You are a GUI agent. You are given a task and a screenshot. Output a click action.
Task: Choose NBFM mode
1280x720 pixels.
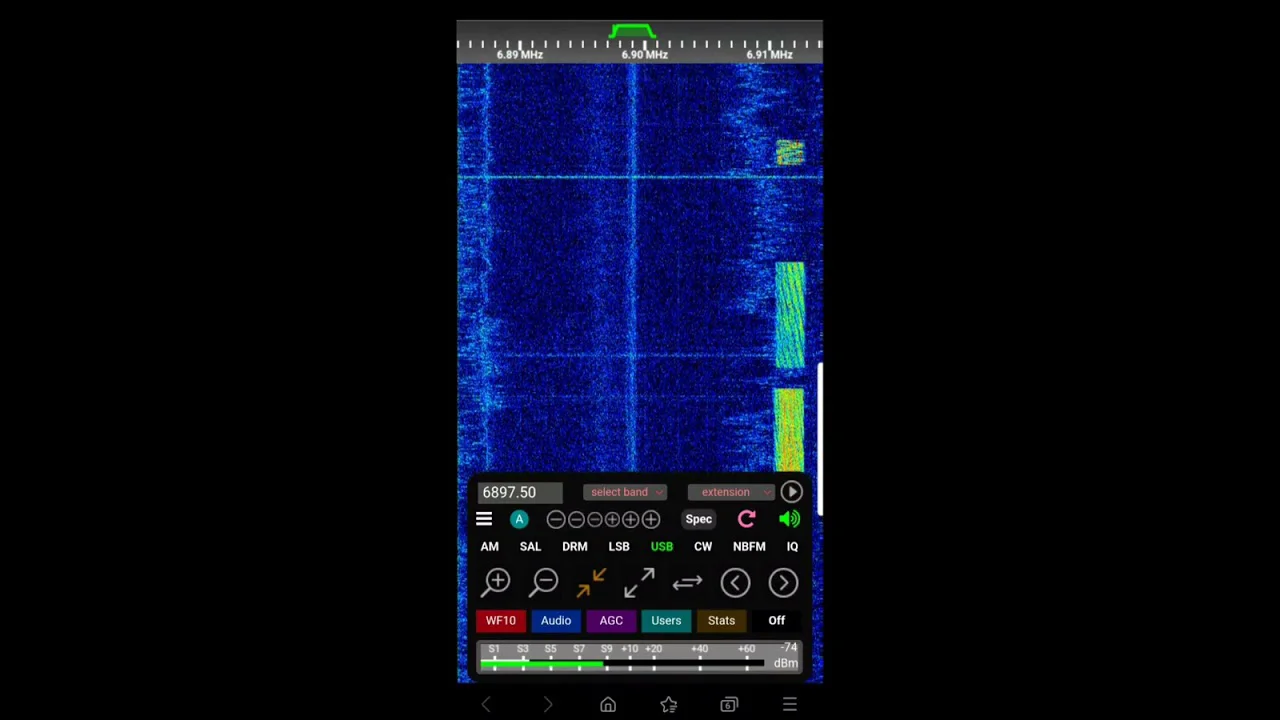[x=749, y=547]
